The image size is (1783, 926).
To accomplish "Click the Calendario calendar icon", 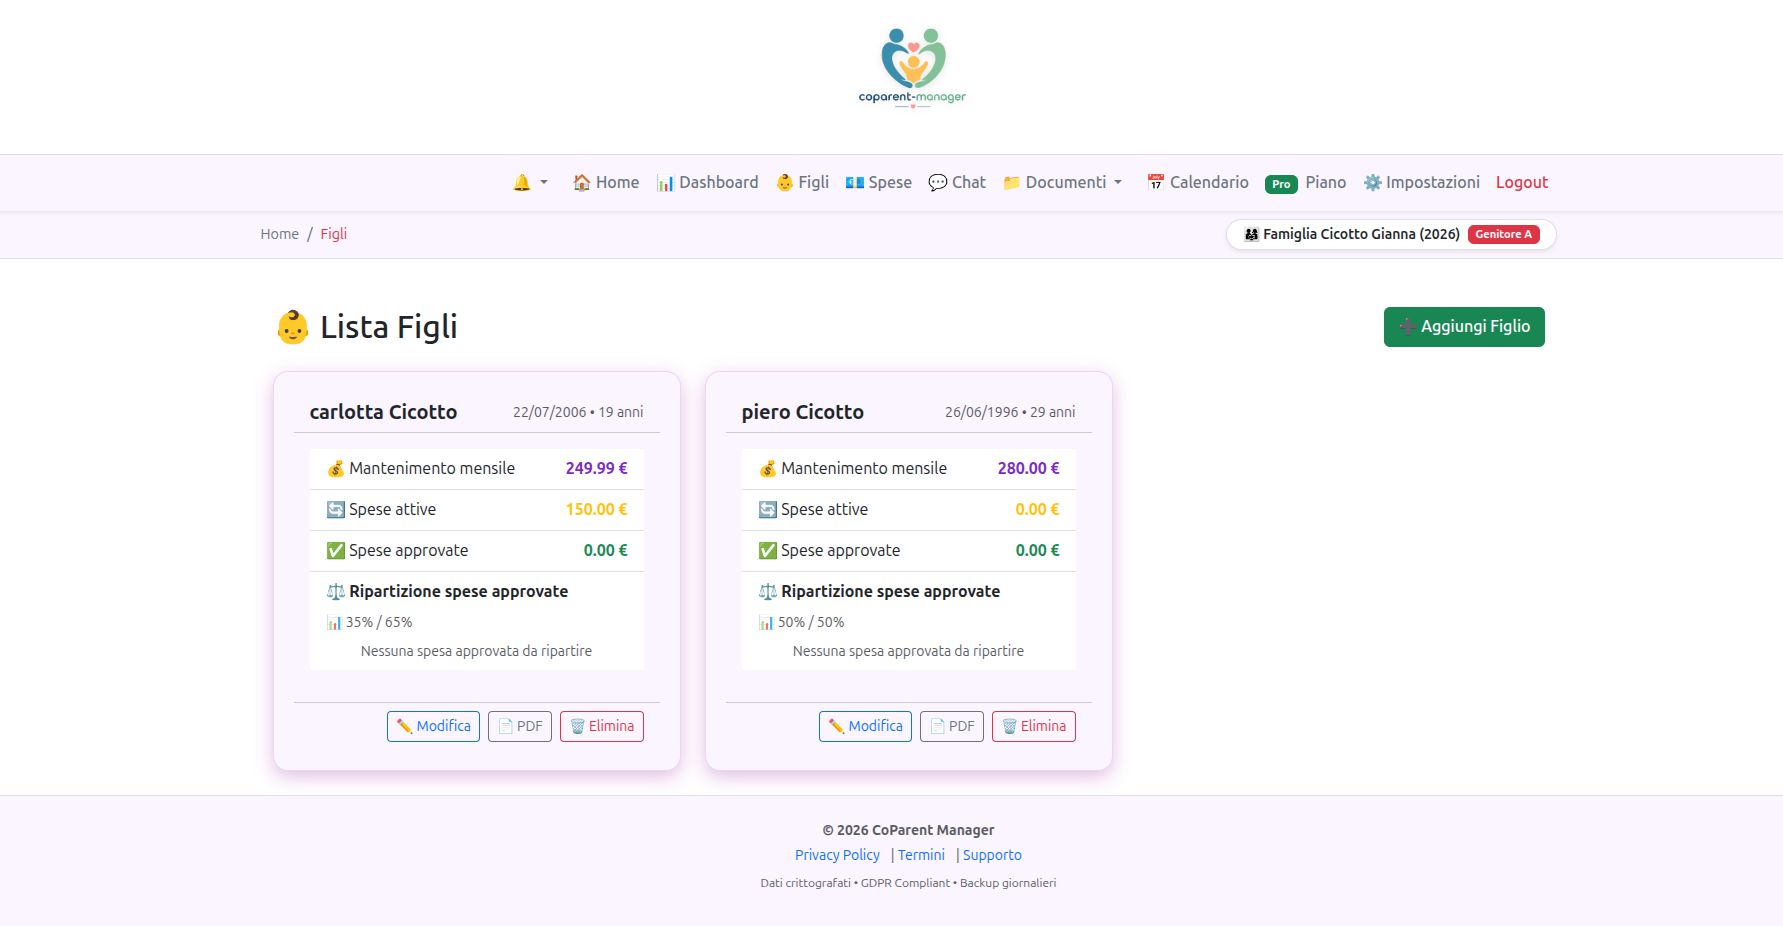I will click(x=1156, y=183).
